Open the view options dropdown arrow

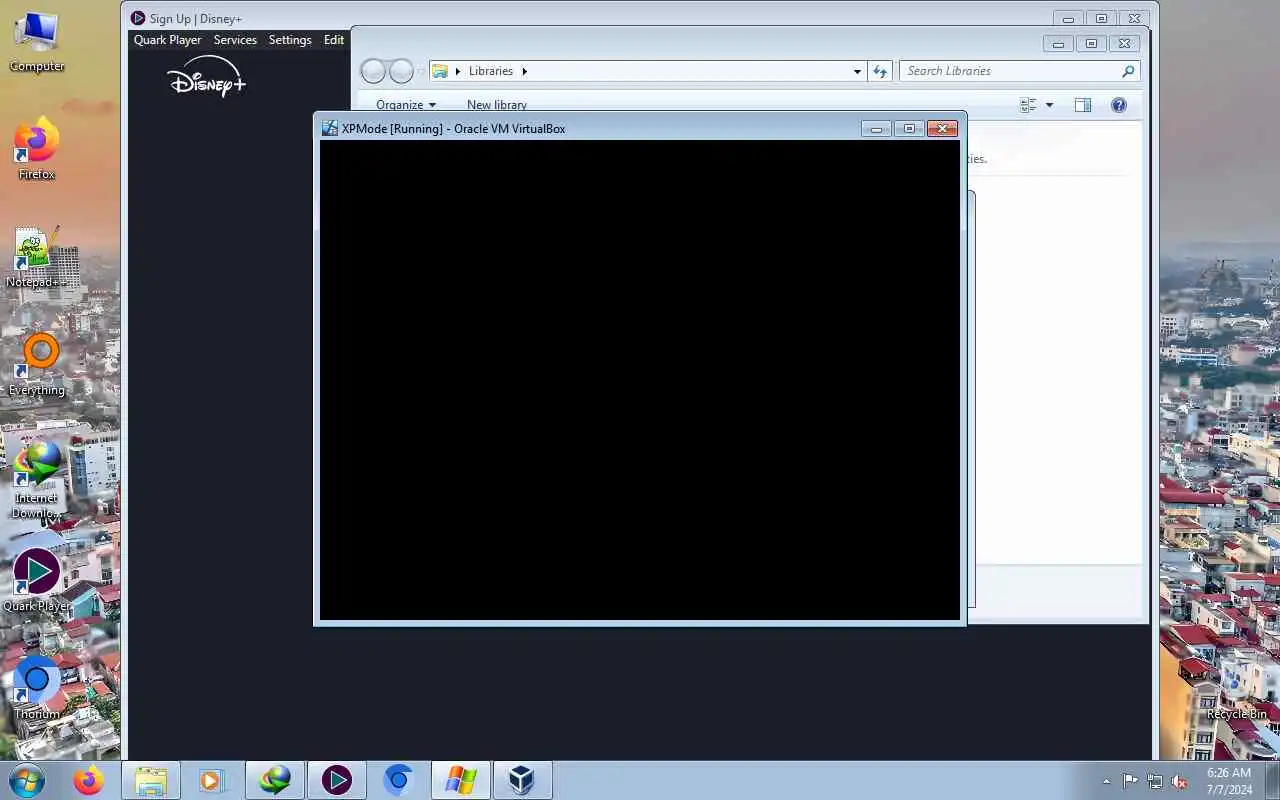1049,105
